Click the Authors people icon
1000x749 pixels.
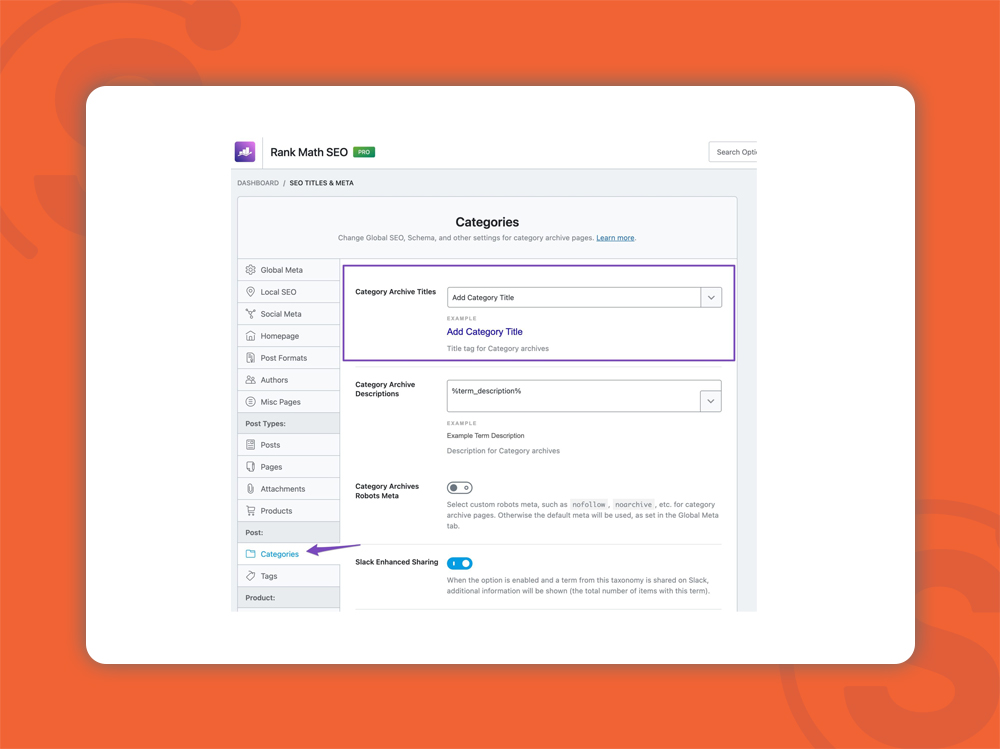[x=251, y=380]
